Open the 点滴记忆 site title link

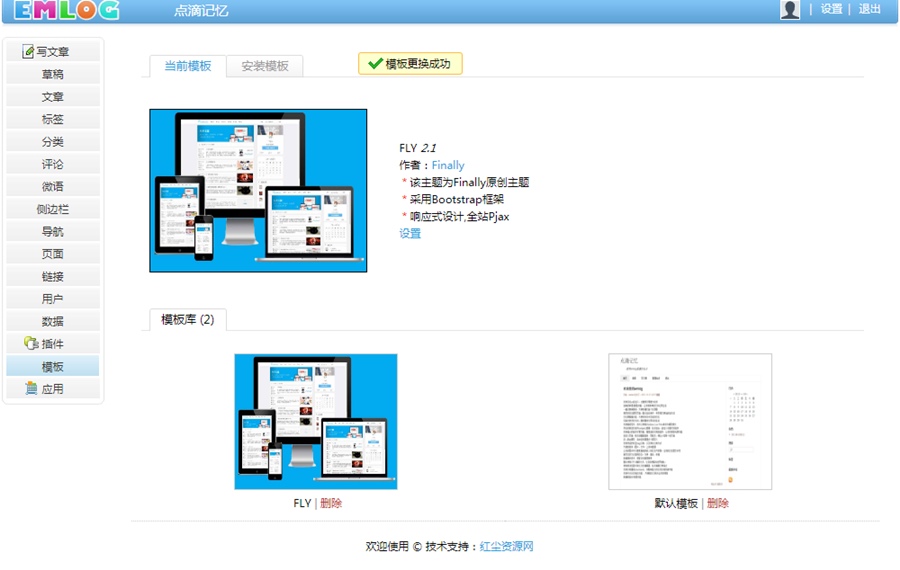point(201,10)
